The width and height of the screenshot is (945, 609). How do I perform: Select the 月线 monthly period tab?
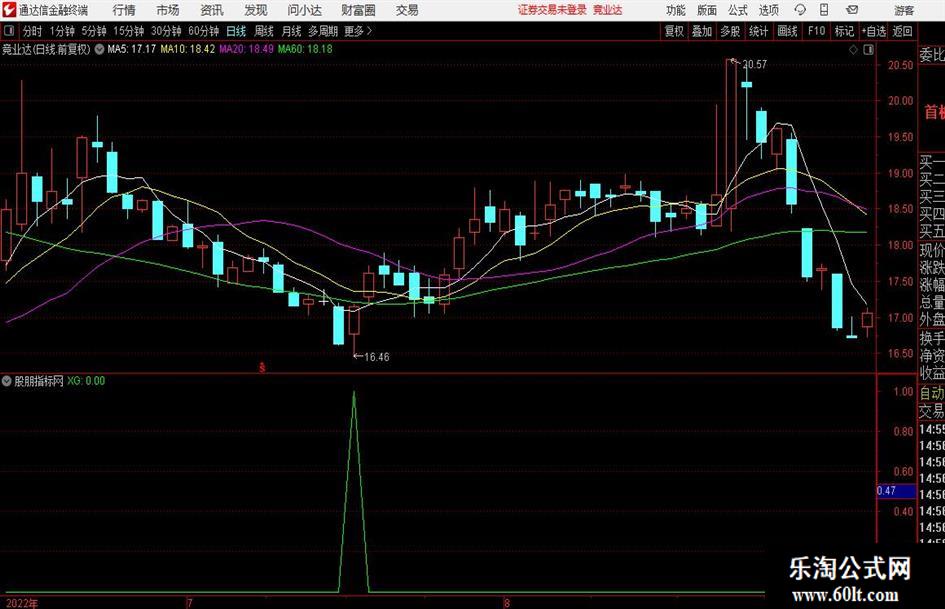click(x=292, y=31)
